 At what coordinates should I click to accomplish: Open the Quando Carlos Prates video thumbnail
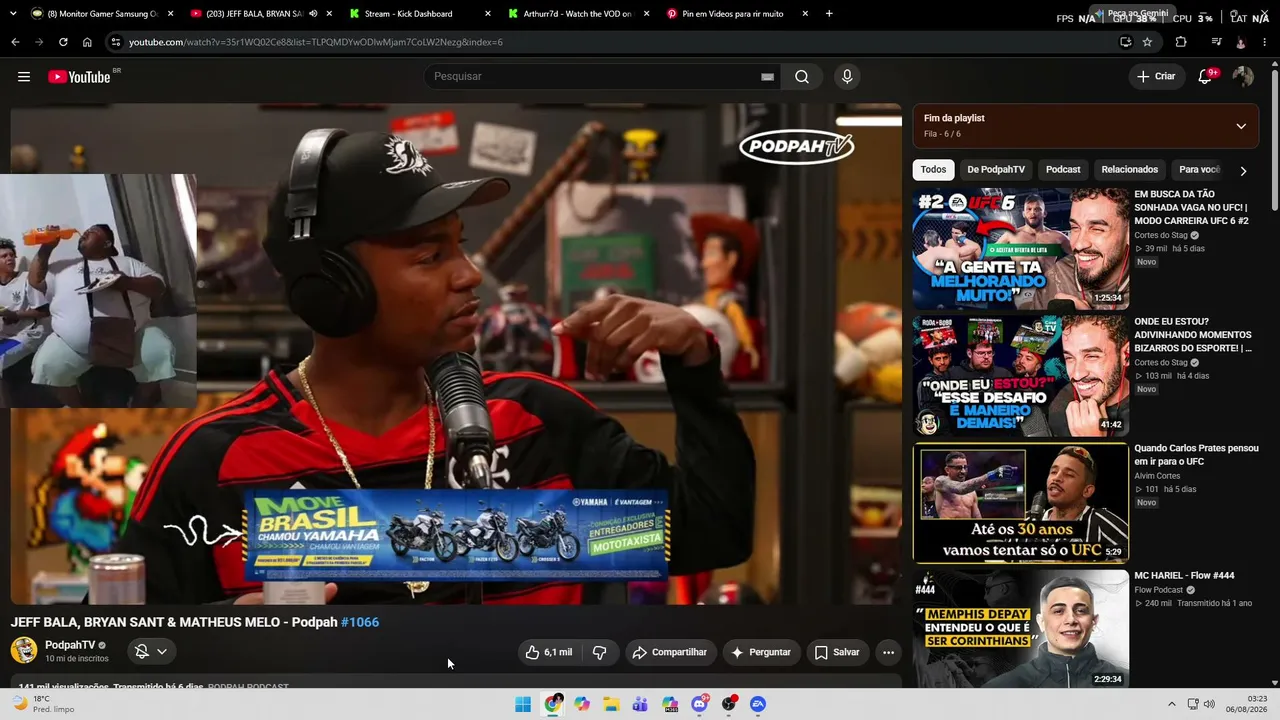point(1020,503)
